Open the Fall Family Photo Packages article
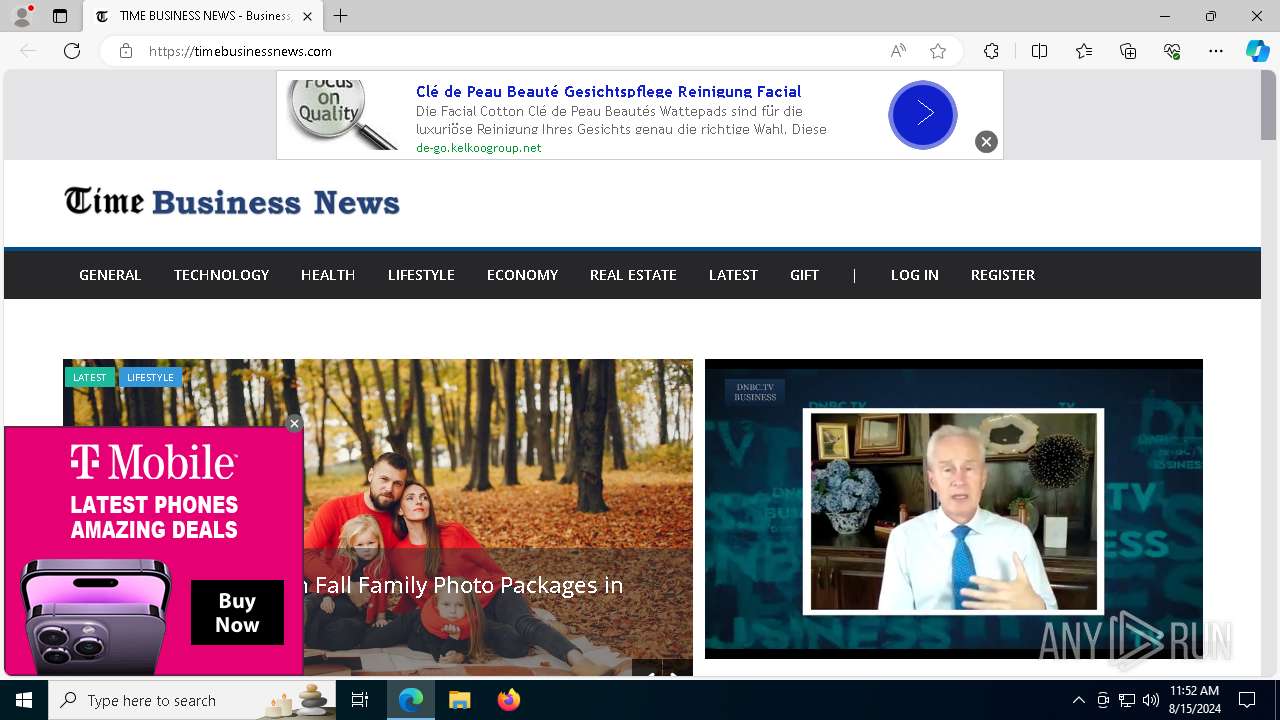This screenshot has height=720, width=1280. (465, 585)
